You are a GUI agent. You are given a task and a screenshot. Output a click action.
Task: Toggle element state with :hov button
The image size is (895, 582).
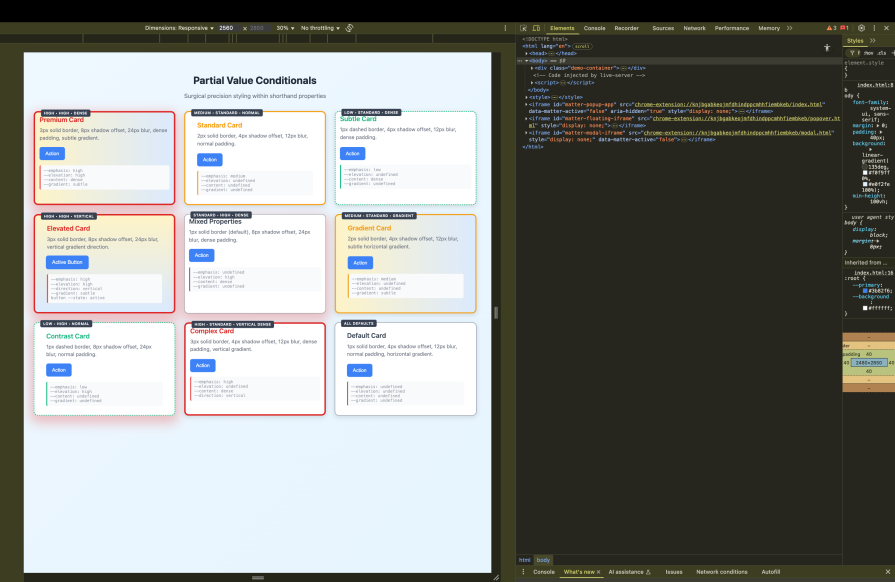point(868,52)
